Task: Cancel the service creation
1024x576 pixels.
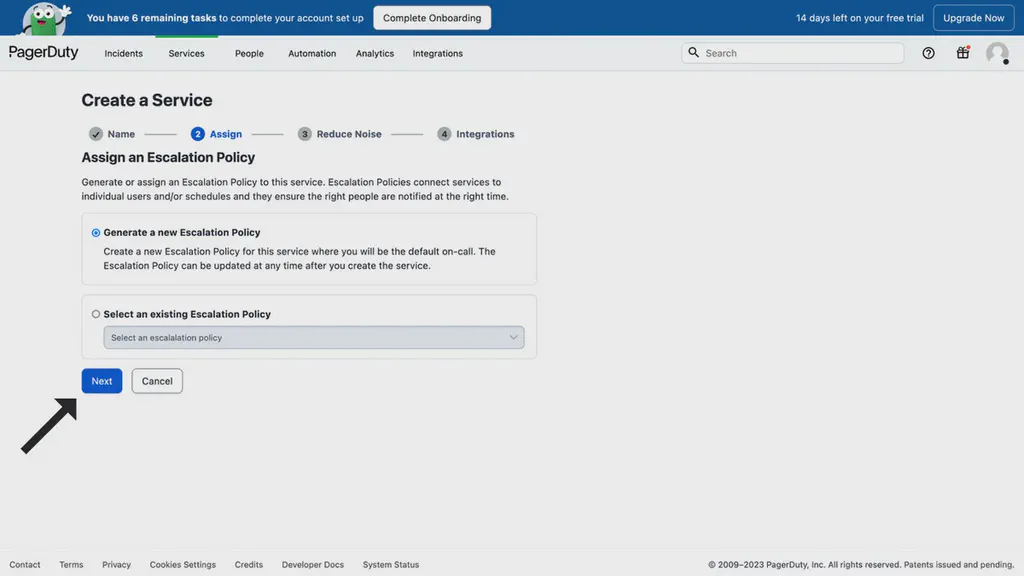Action: 156,381
